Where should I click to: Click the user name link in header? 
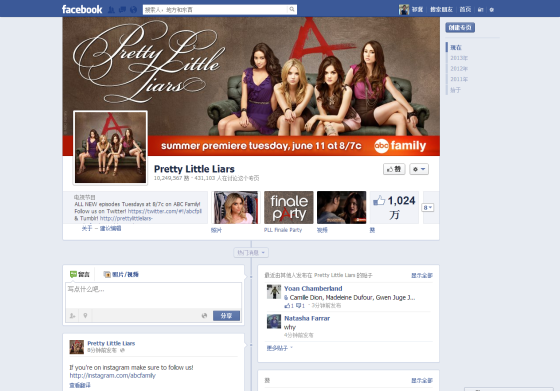(417, 10)
